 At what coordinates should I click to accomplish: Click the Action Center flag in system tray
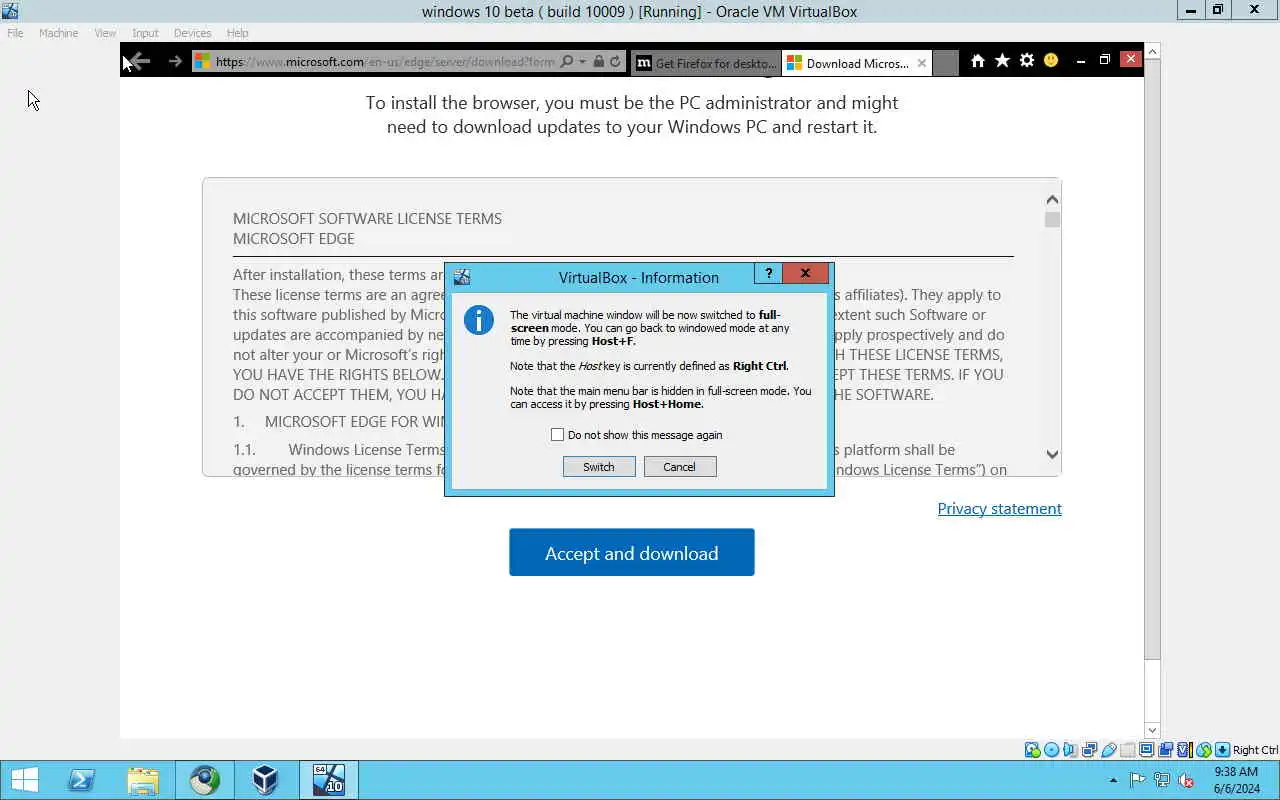[x=1138, y=780]
